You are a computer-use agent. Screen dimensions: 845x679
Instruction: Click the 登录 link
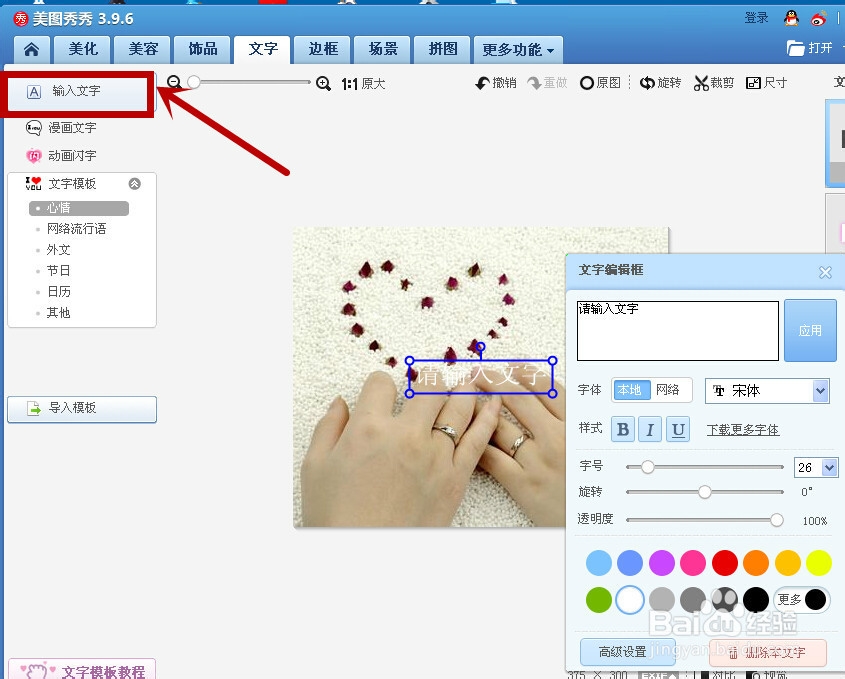pyautogui.click(x=757, y=18)
